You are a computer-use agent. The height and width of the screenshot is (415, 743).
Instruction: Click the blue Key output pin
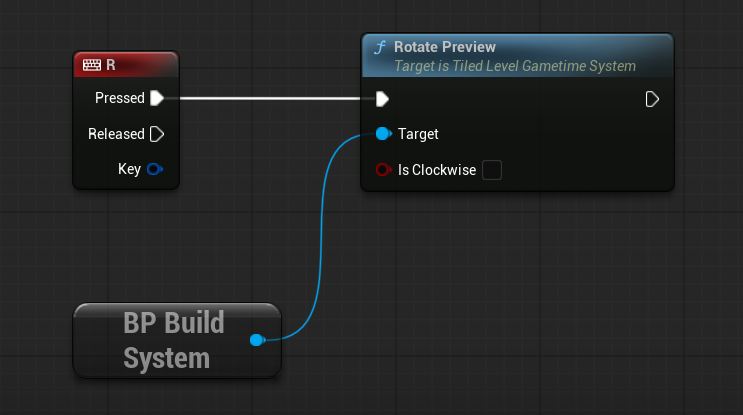coord(155,169)
